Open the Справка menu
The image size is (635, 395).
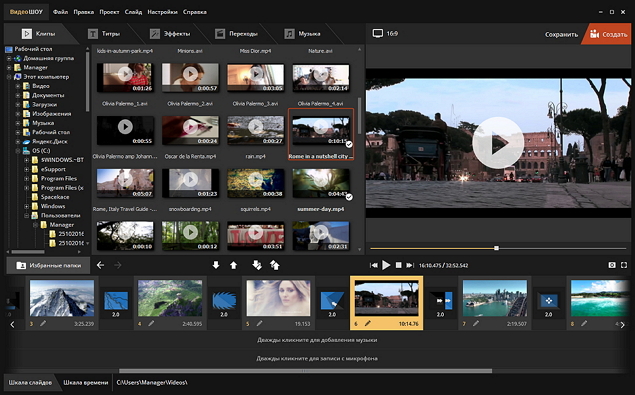(x=195, y=12)
